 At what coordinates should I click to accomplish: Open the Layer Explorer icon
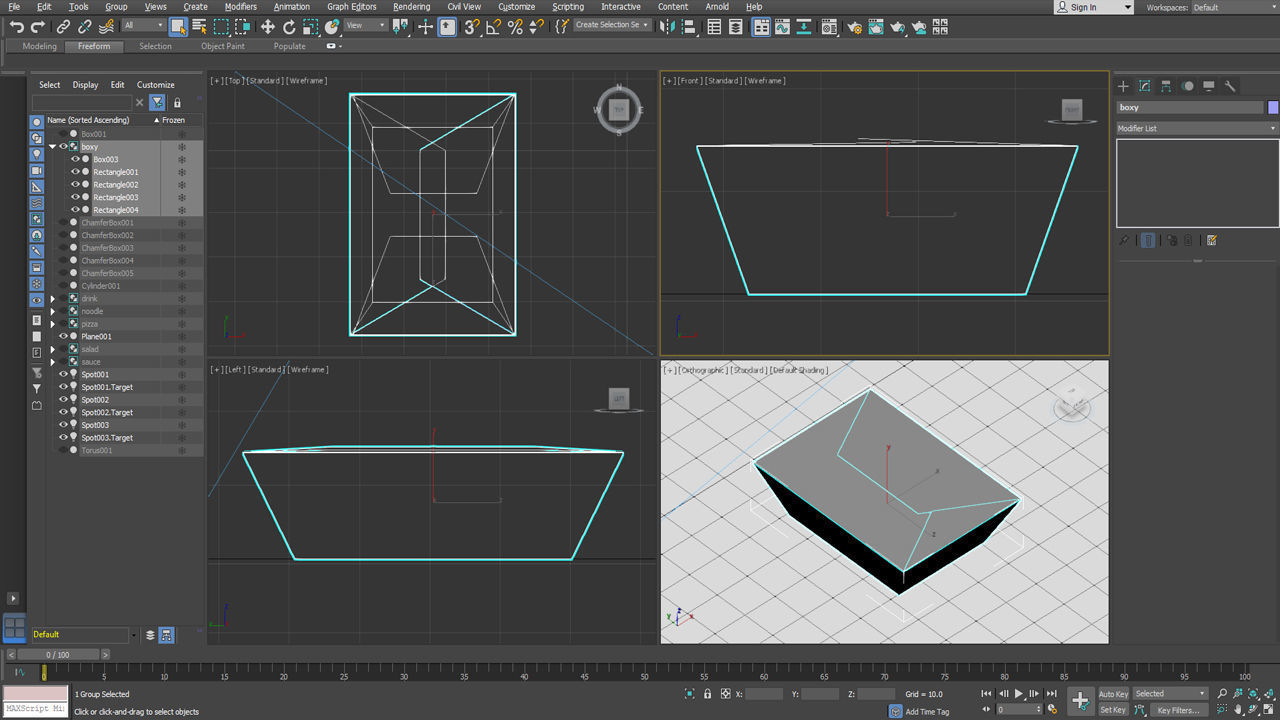coord(736,27)
